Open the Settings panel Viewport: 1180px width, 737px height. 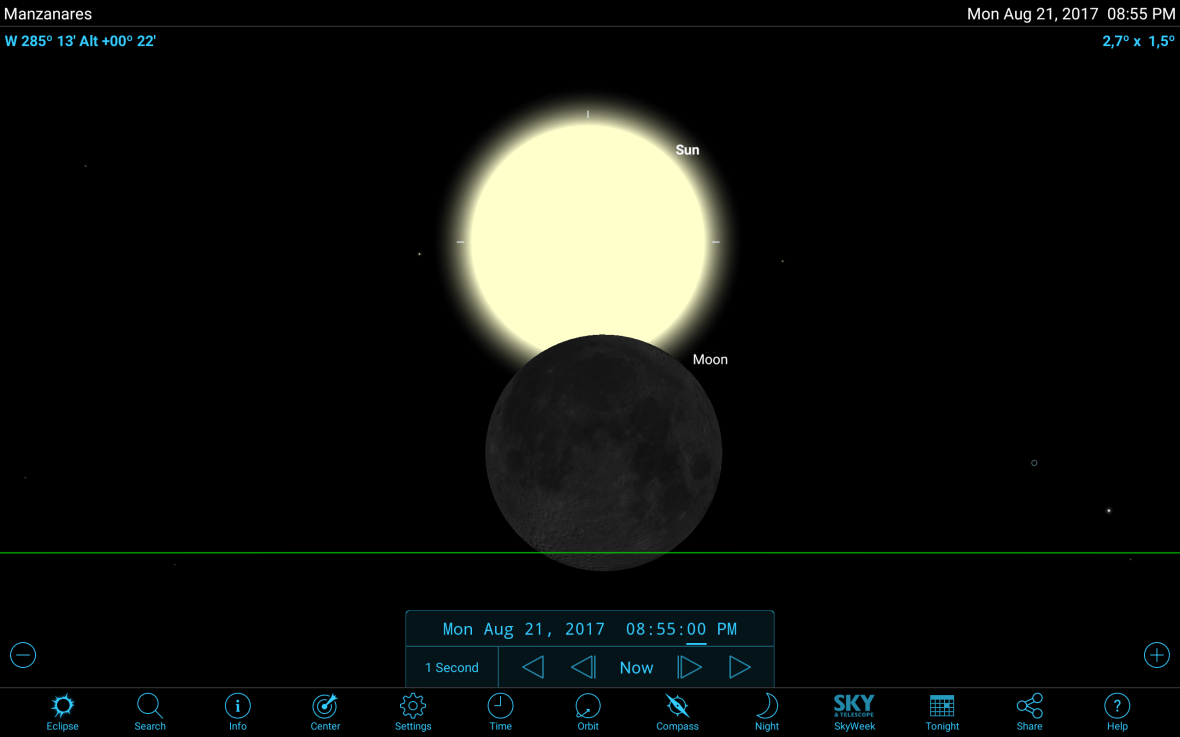(412, 711)
